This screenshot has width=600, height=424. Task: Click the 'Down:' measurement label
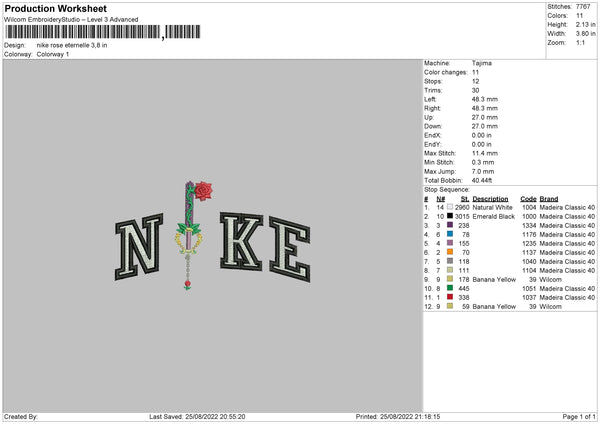click(433, 126)
